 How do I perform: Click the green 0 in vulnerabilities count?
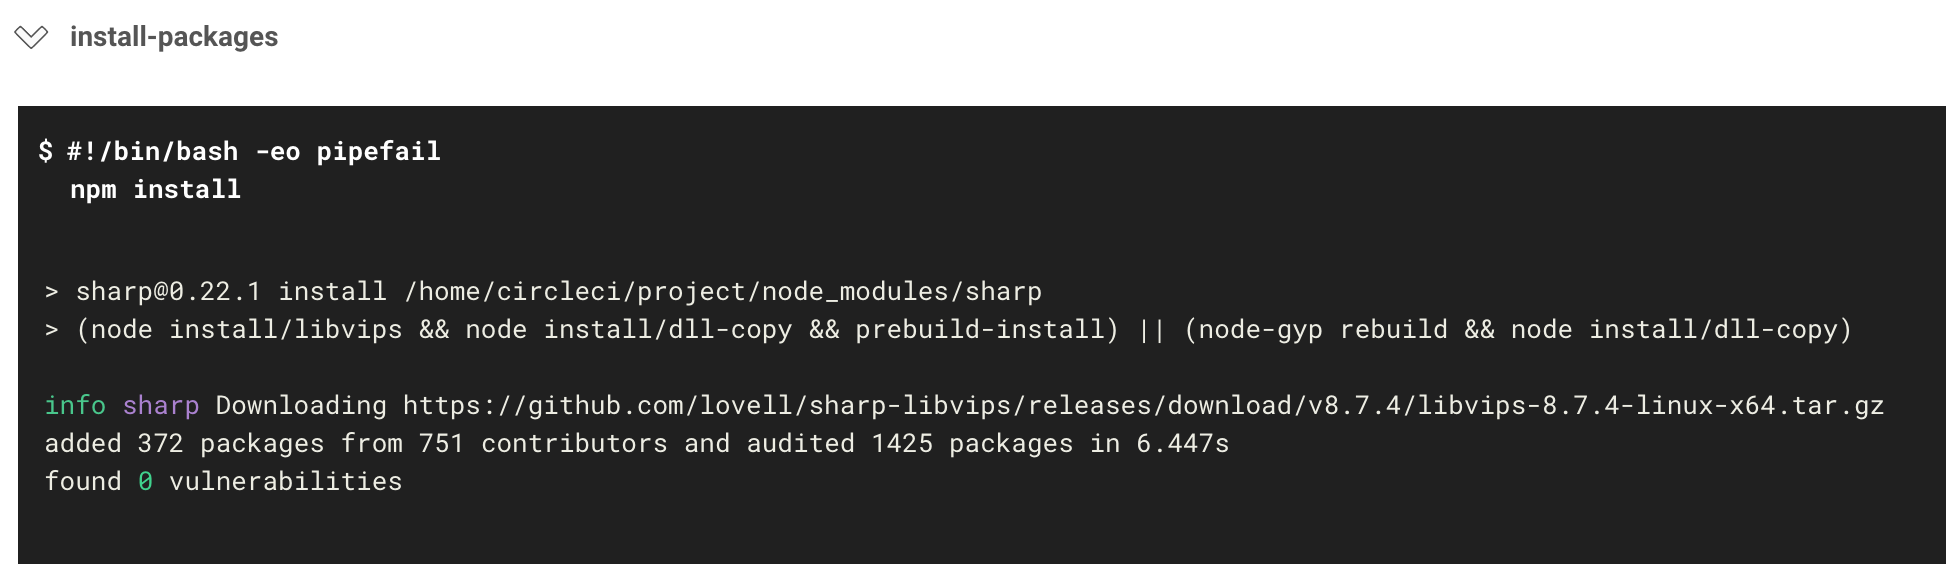pyautogui.click(x=143, y=481)
